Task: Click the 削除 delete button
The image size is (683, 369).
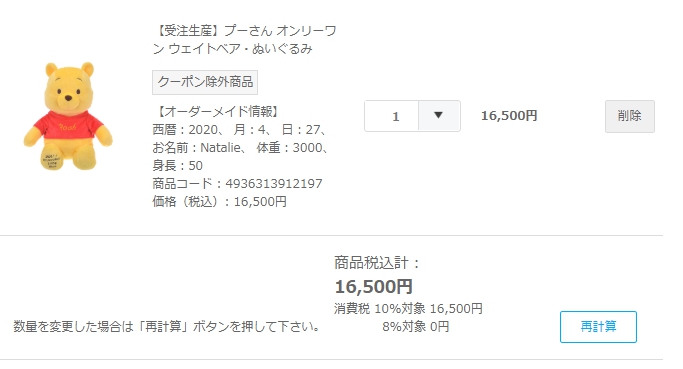Action: pyautogui.click(x=629, y=116)
